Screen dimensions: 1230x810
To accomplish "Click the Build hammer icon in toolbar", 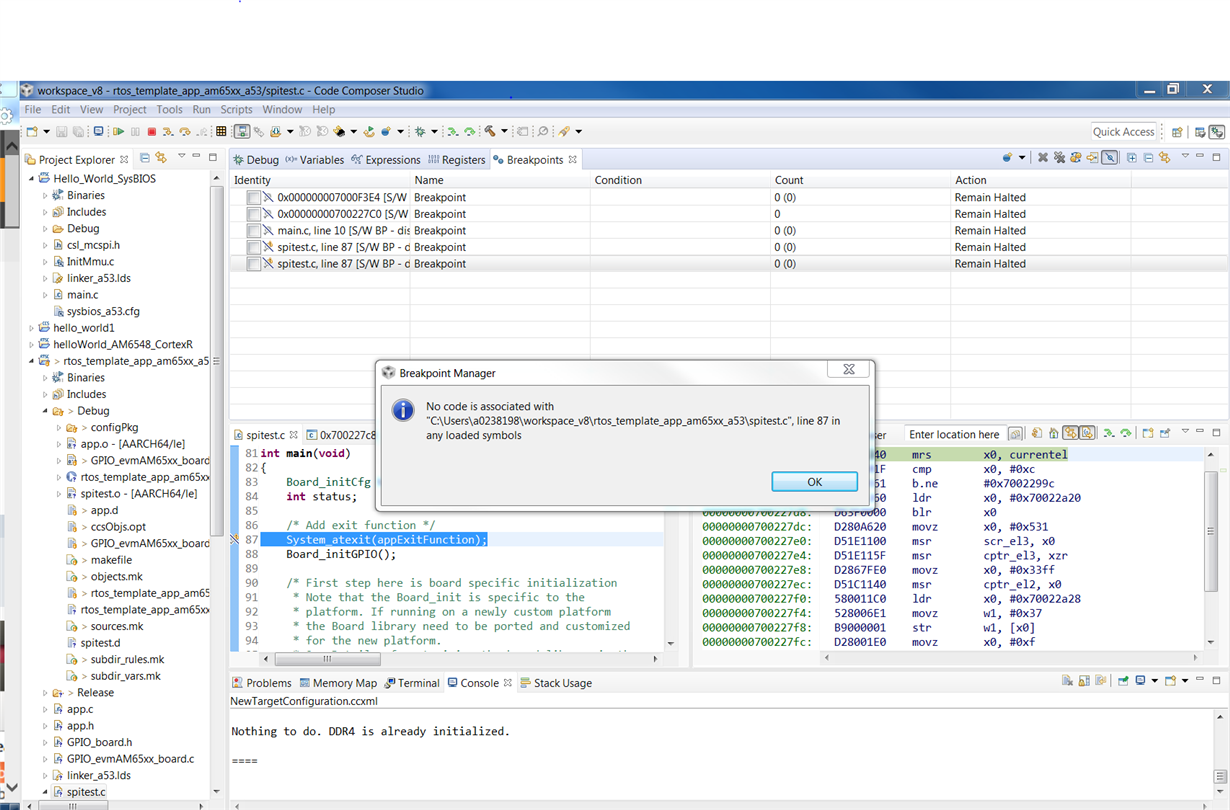I will click(490, 131).
